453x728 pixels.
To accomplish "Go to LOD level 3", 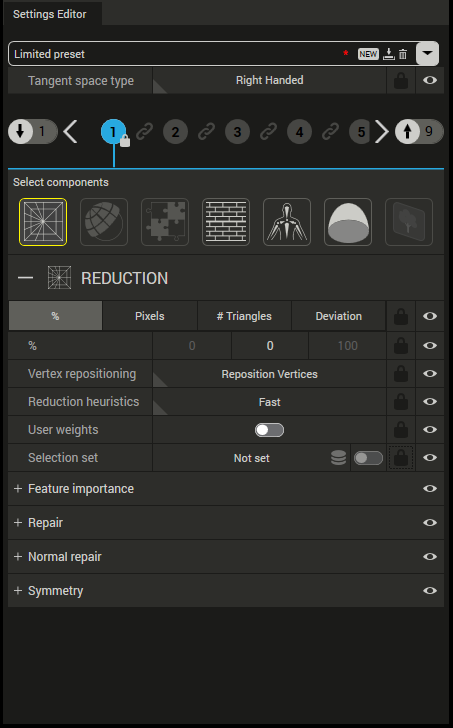I will pos(237,132).
